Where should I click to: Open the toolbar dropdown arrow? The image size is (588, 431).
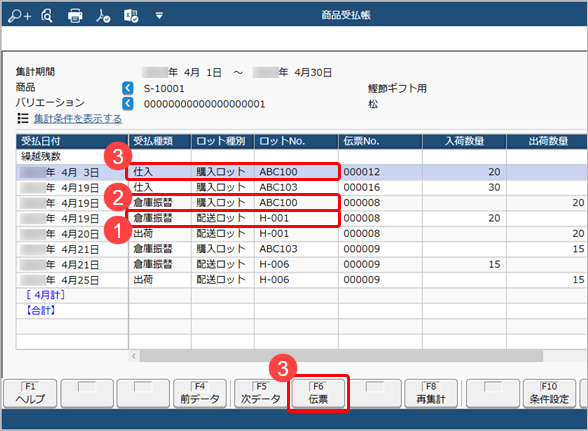pos(159,16)
